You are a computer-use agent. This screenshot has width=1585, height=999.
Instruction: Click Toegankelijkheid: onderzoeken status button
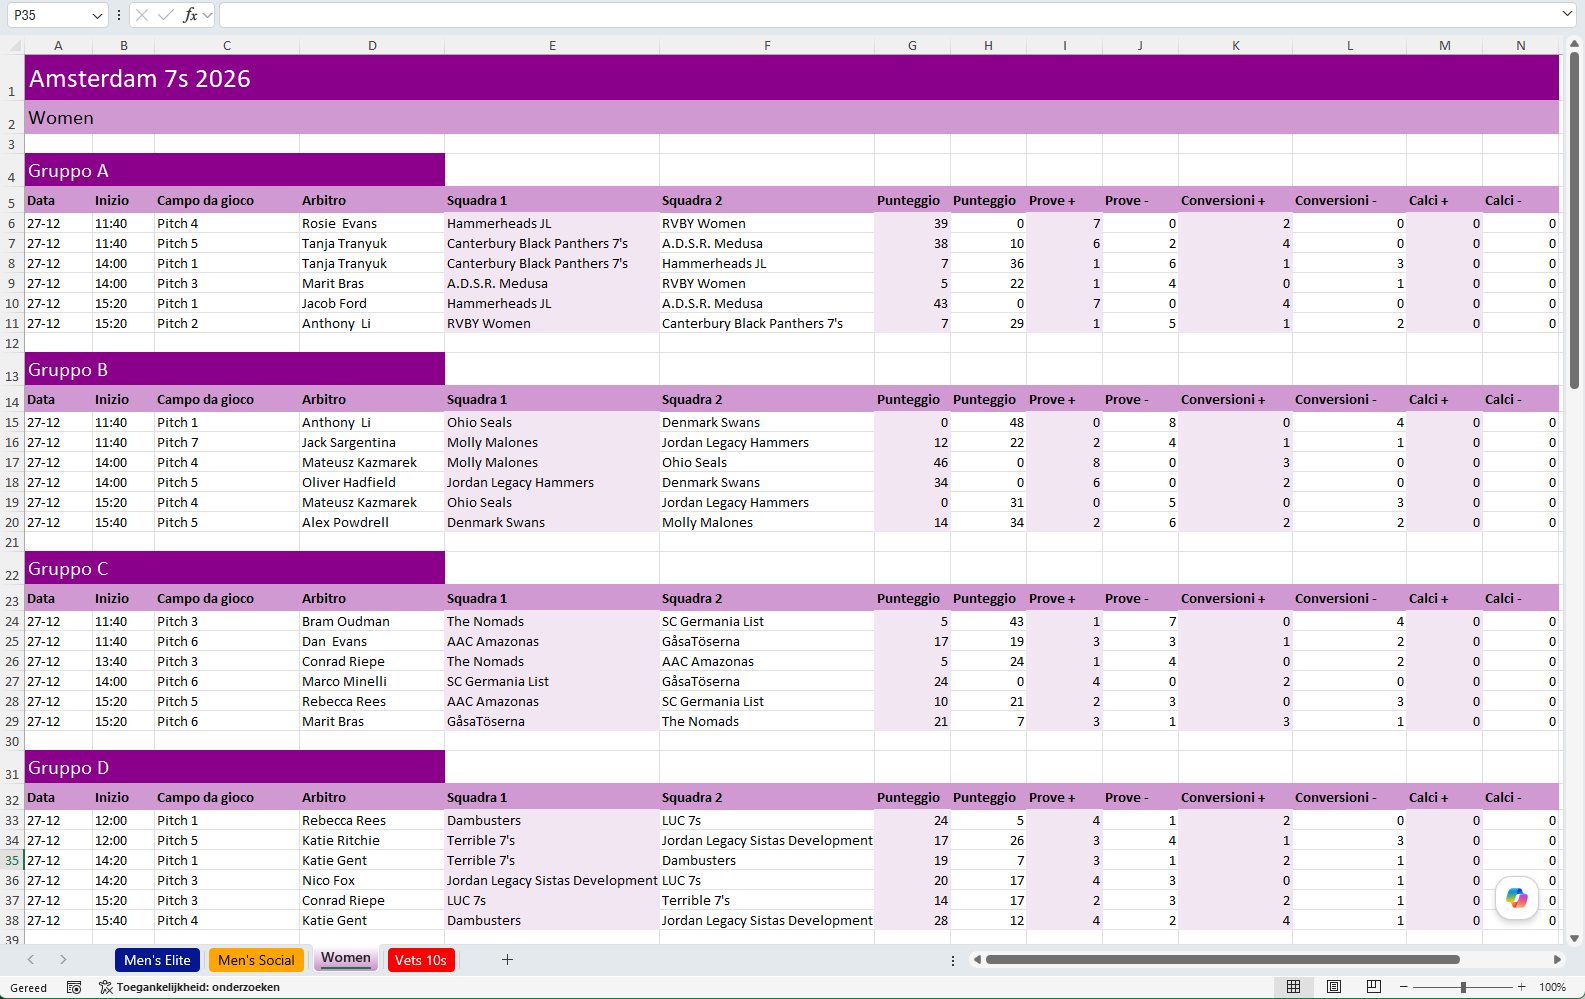(189, 987)
